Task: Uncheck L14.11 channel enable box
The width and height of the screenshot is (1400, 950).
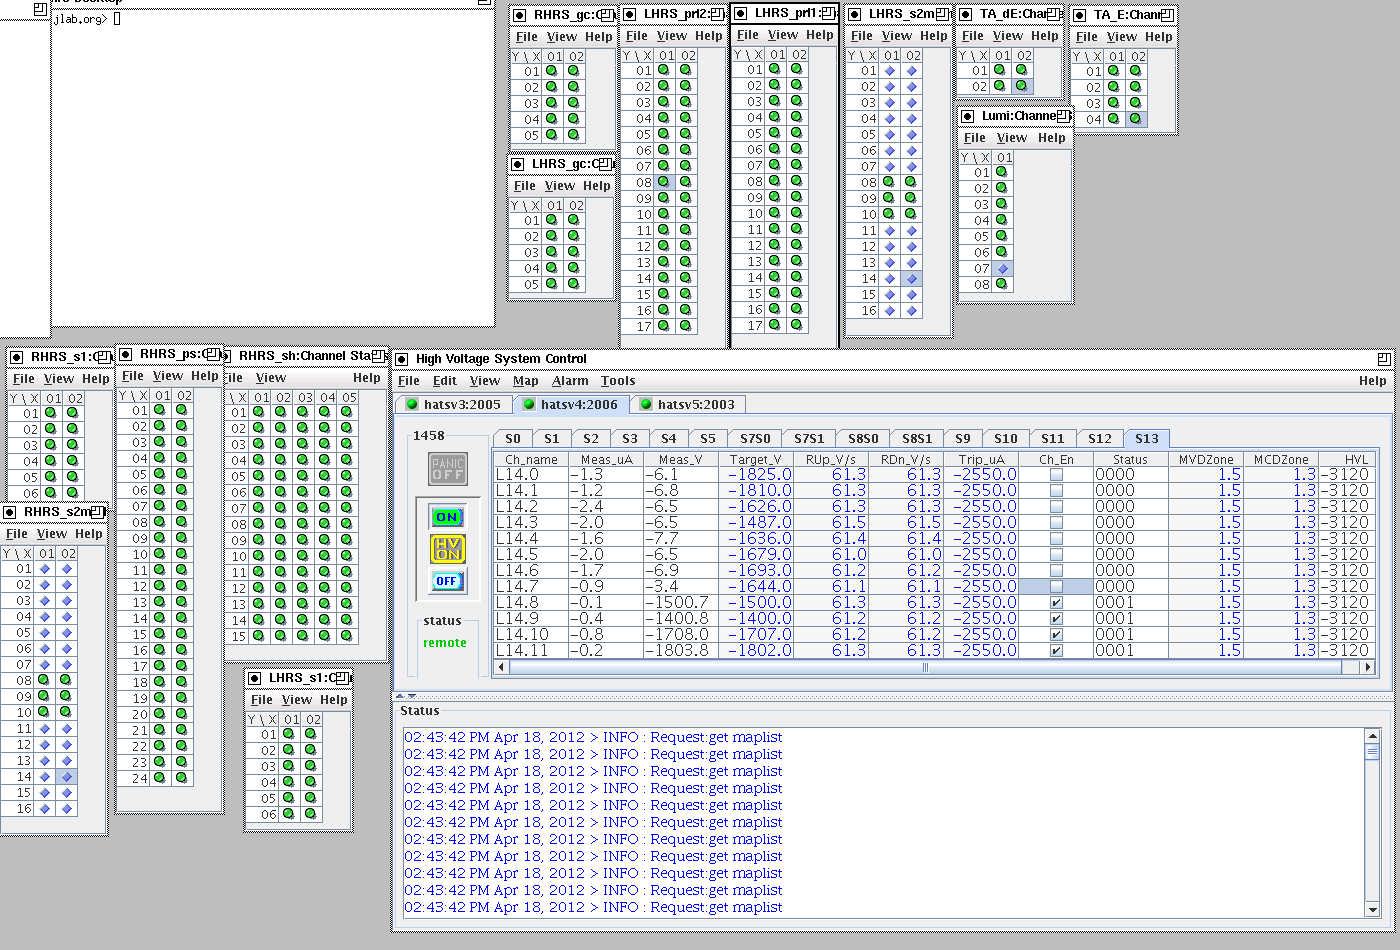Action: pos(1056,651)
